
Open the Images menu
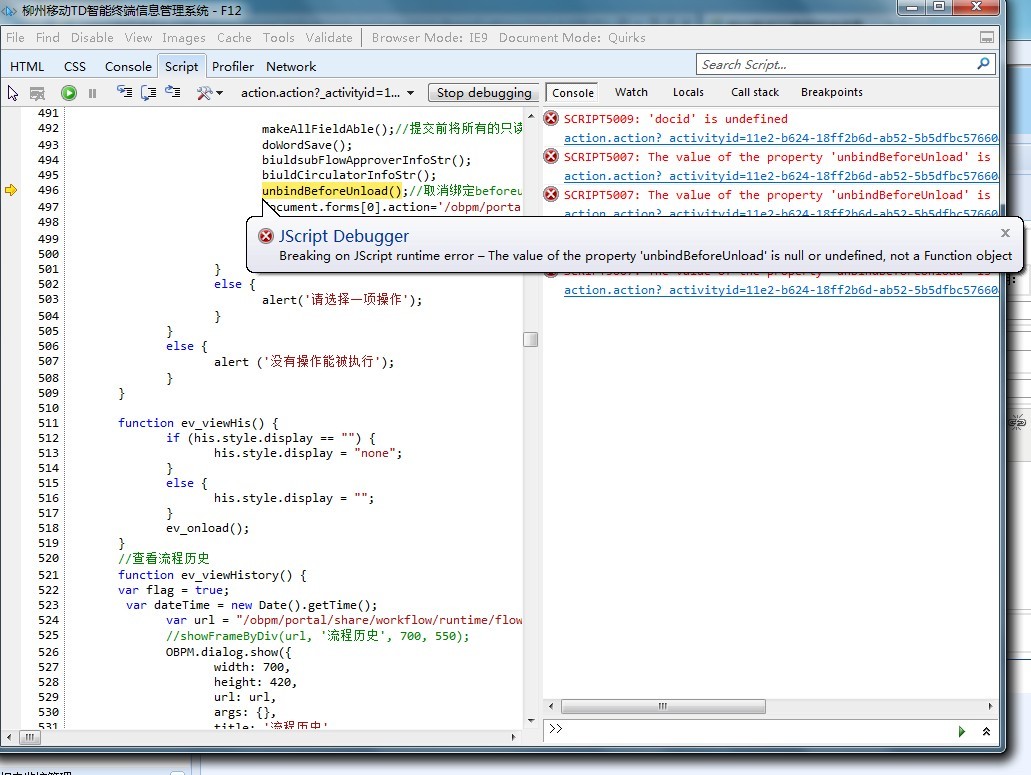click(x=183, y=37)
